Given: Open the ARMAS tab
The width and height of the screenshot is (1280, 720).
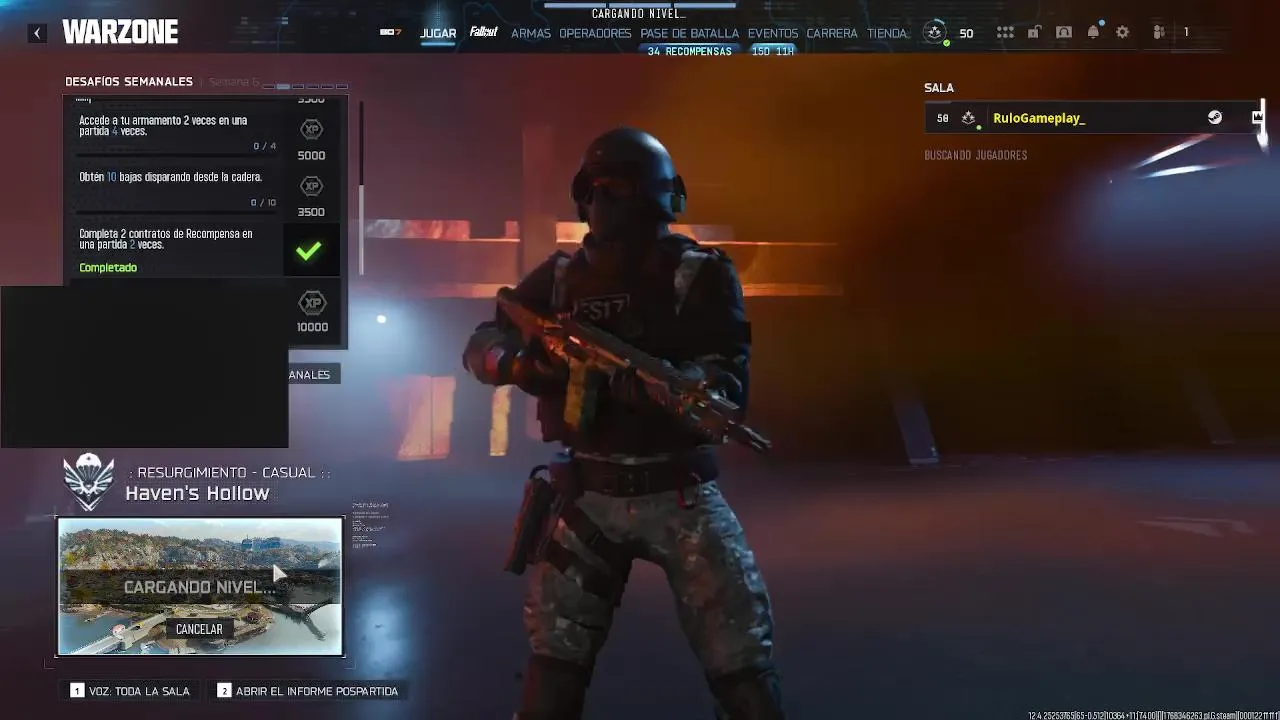Looking at the screenshot, I should pos(531,33).
